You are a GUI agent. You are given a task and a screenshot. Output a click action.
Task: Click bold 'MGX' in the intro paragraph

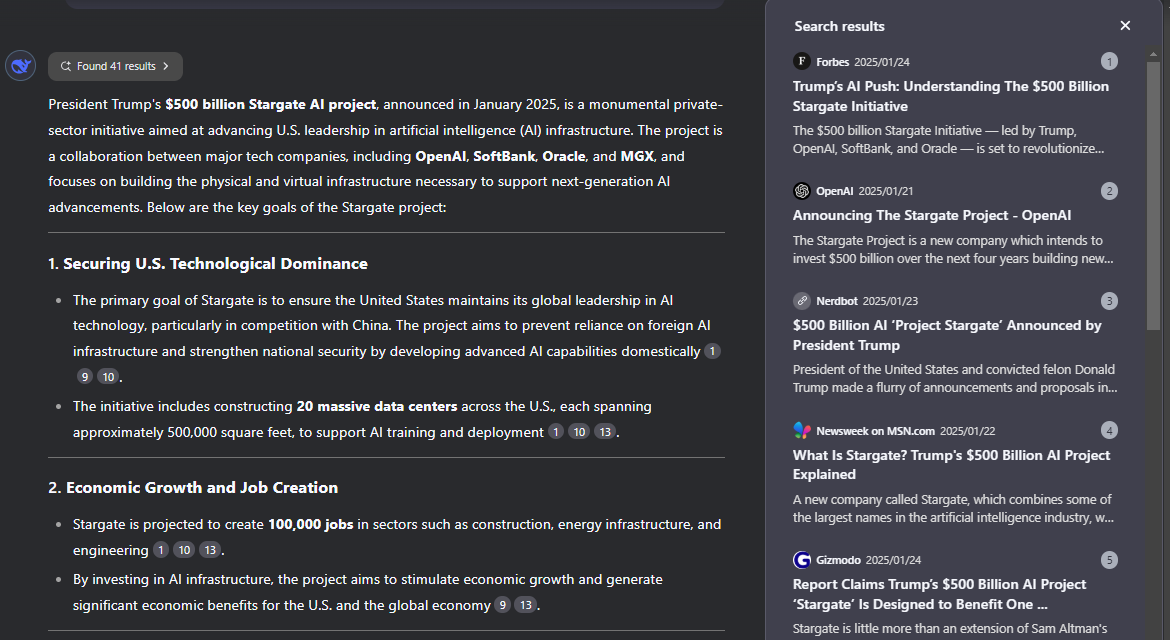(x=637, y=157)
